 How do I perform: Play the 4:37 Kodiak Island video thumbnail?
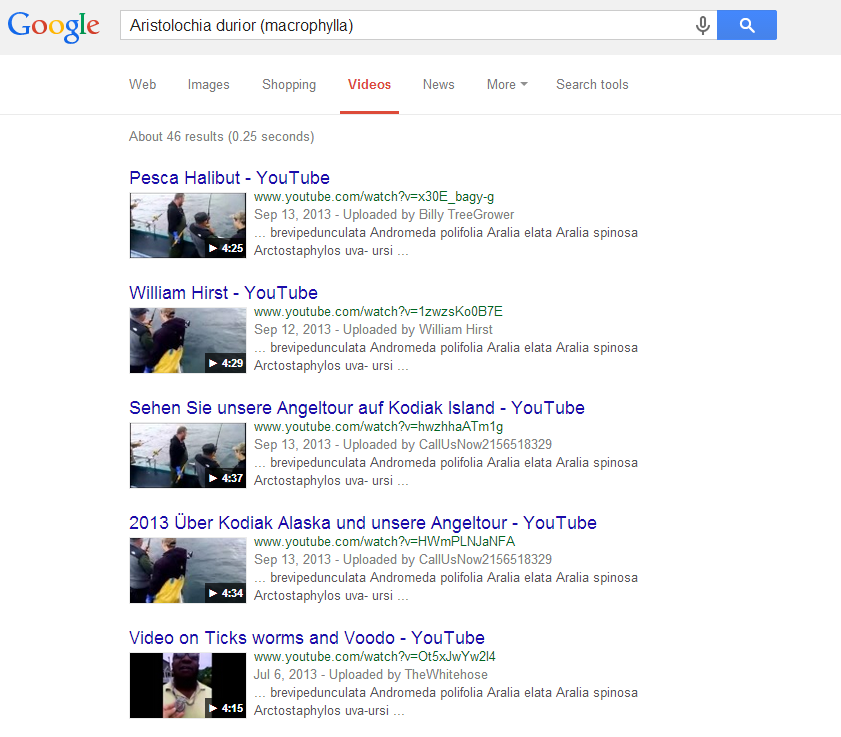[187, 455]
